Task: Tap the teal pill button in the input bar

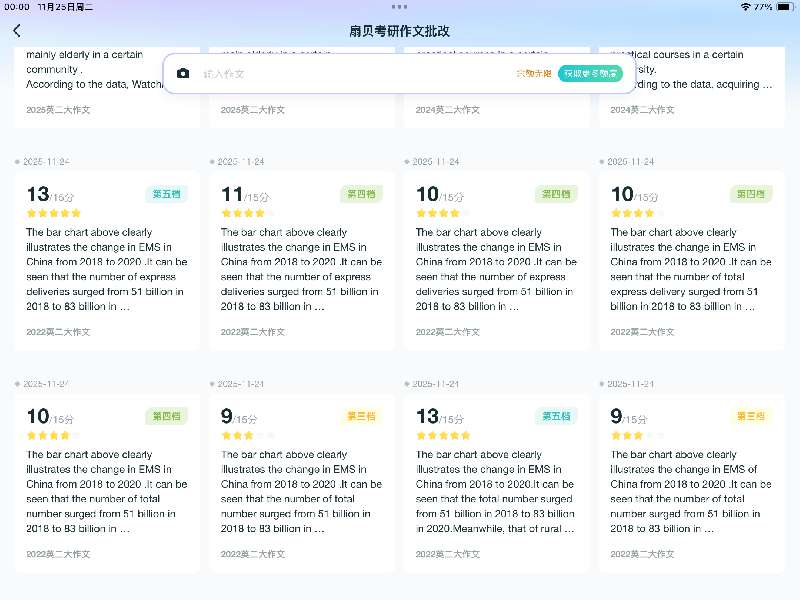Action: coord(590,74)
